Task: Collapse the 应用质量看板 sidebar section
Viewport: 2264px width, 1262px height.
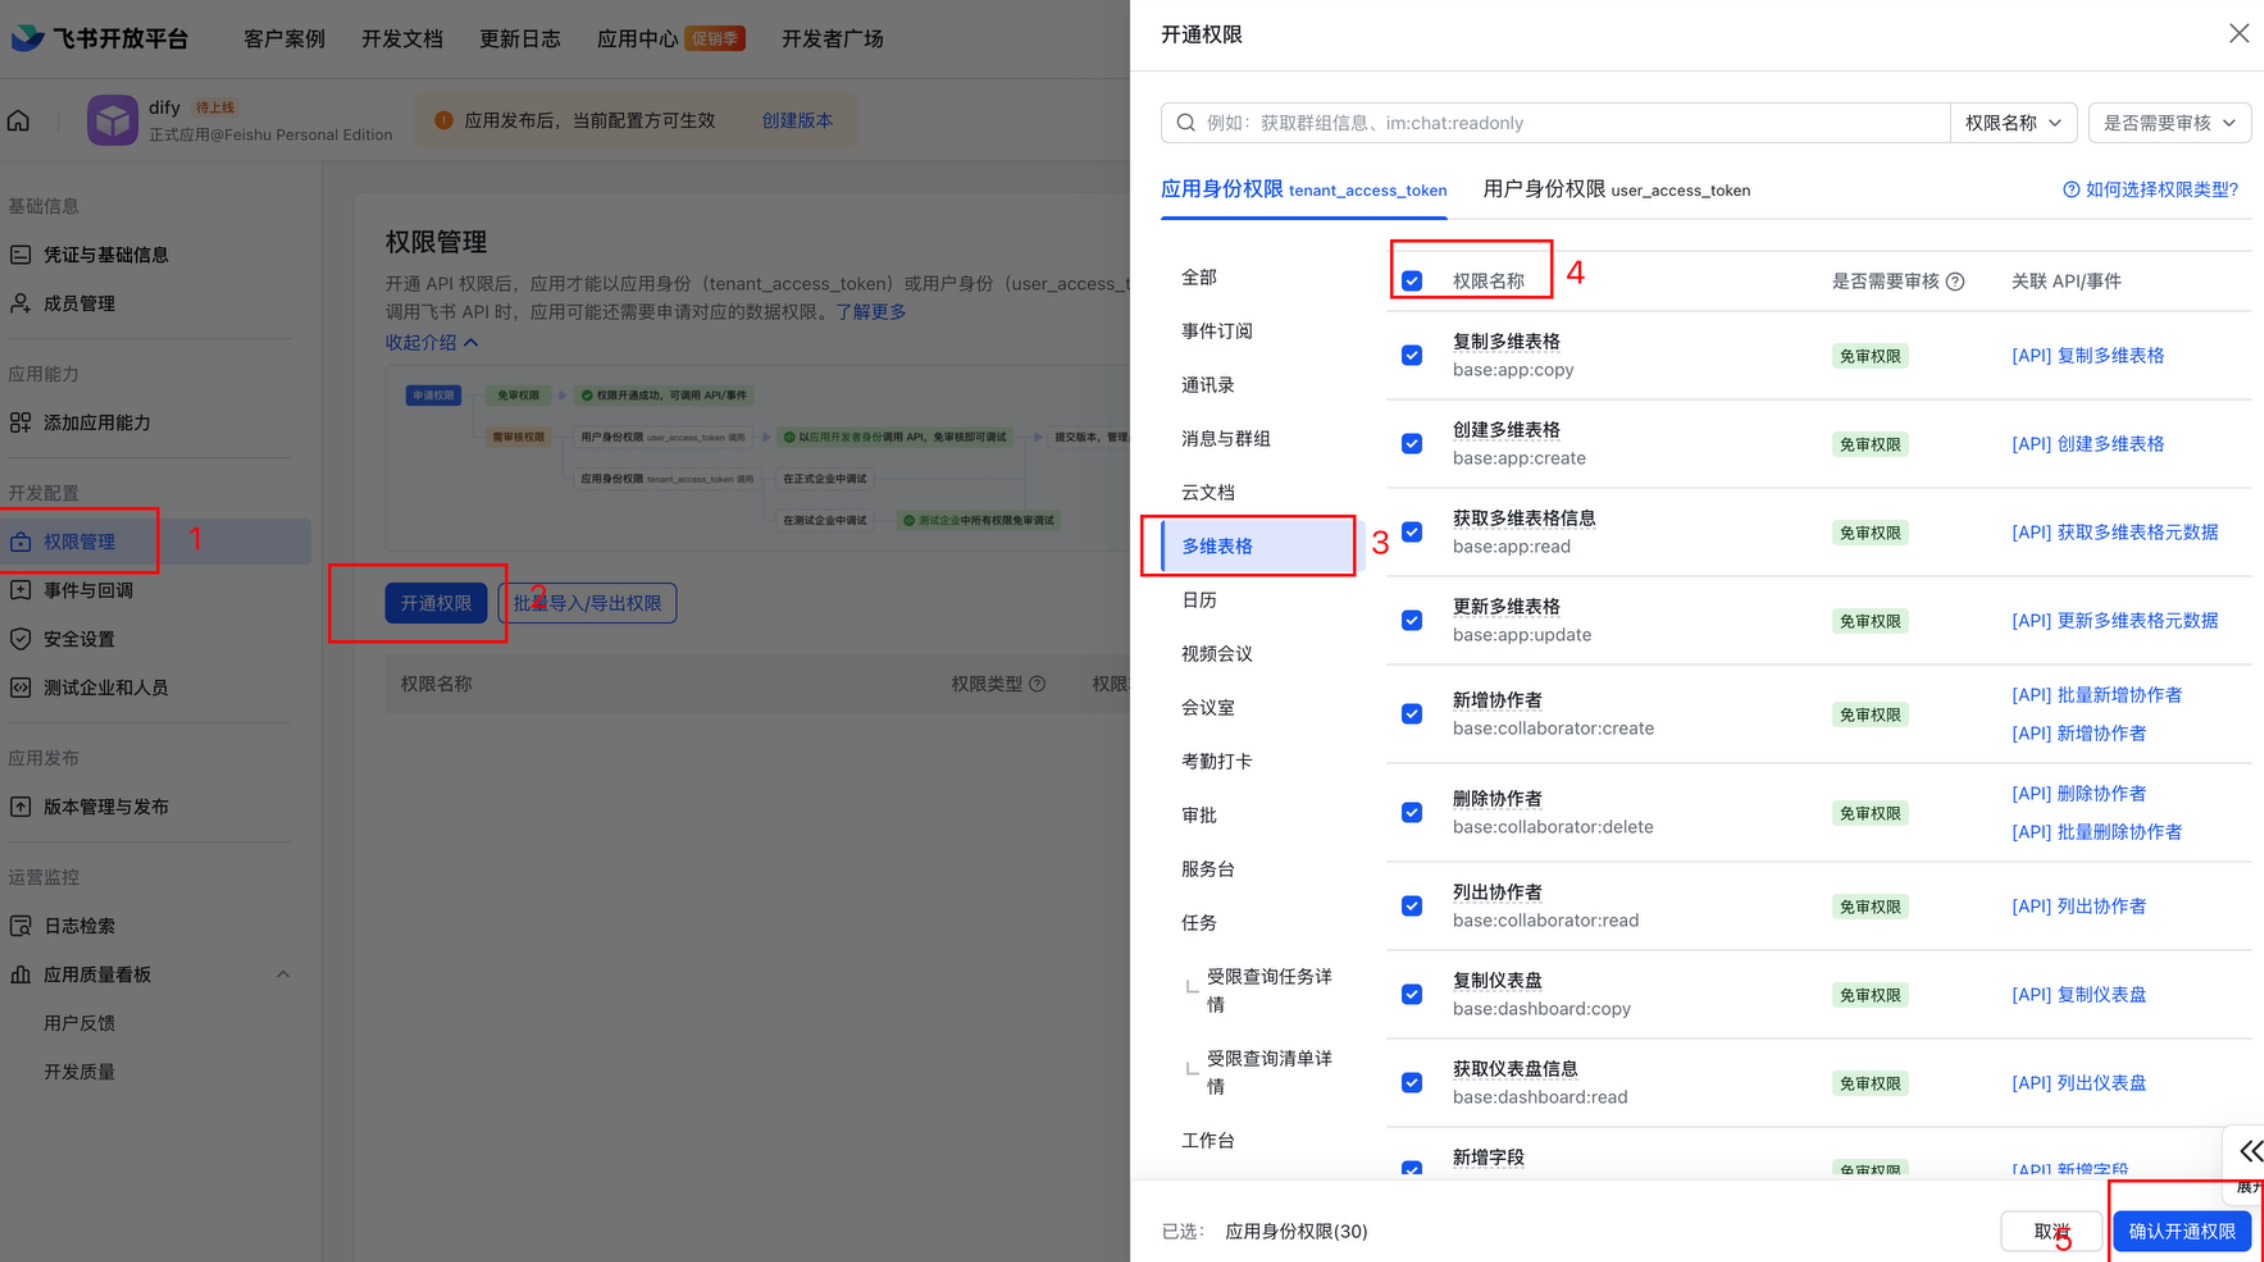Action: [283, 975]
